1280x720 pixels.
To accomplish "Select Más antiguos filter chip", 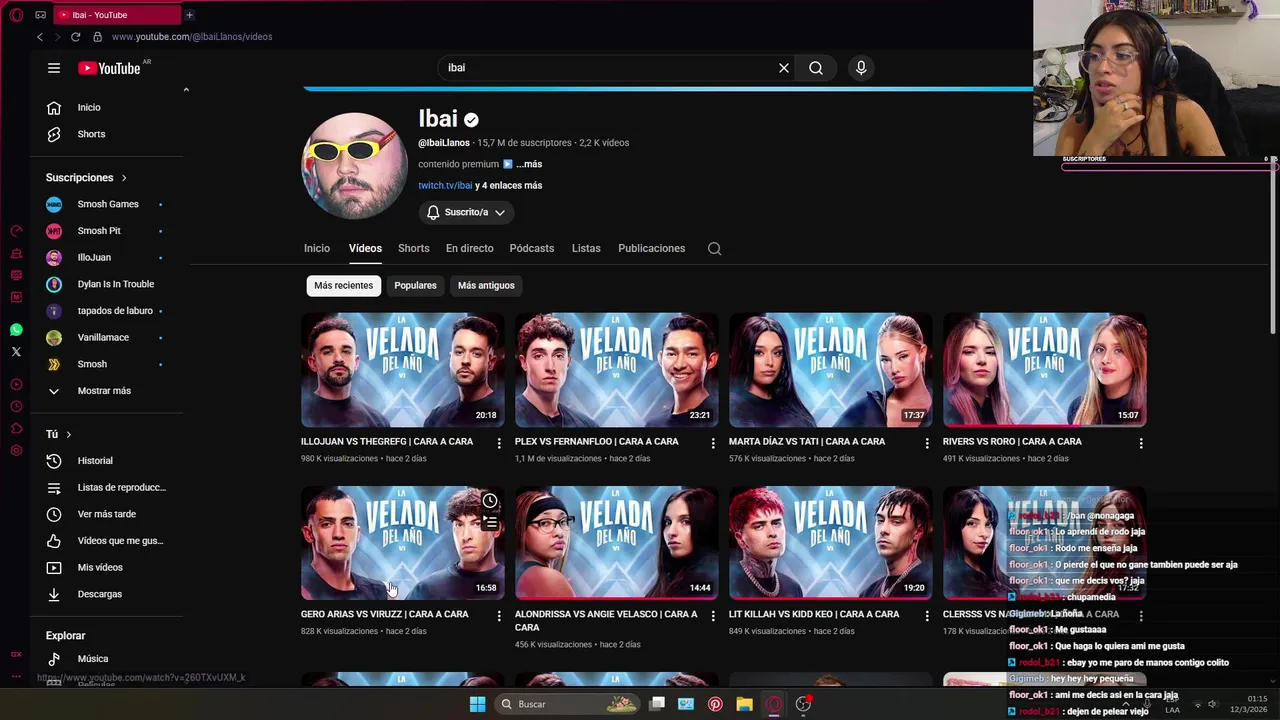I will point(486,286).
